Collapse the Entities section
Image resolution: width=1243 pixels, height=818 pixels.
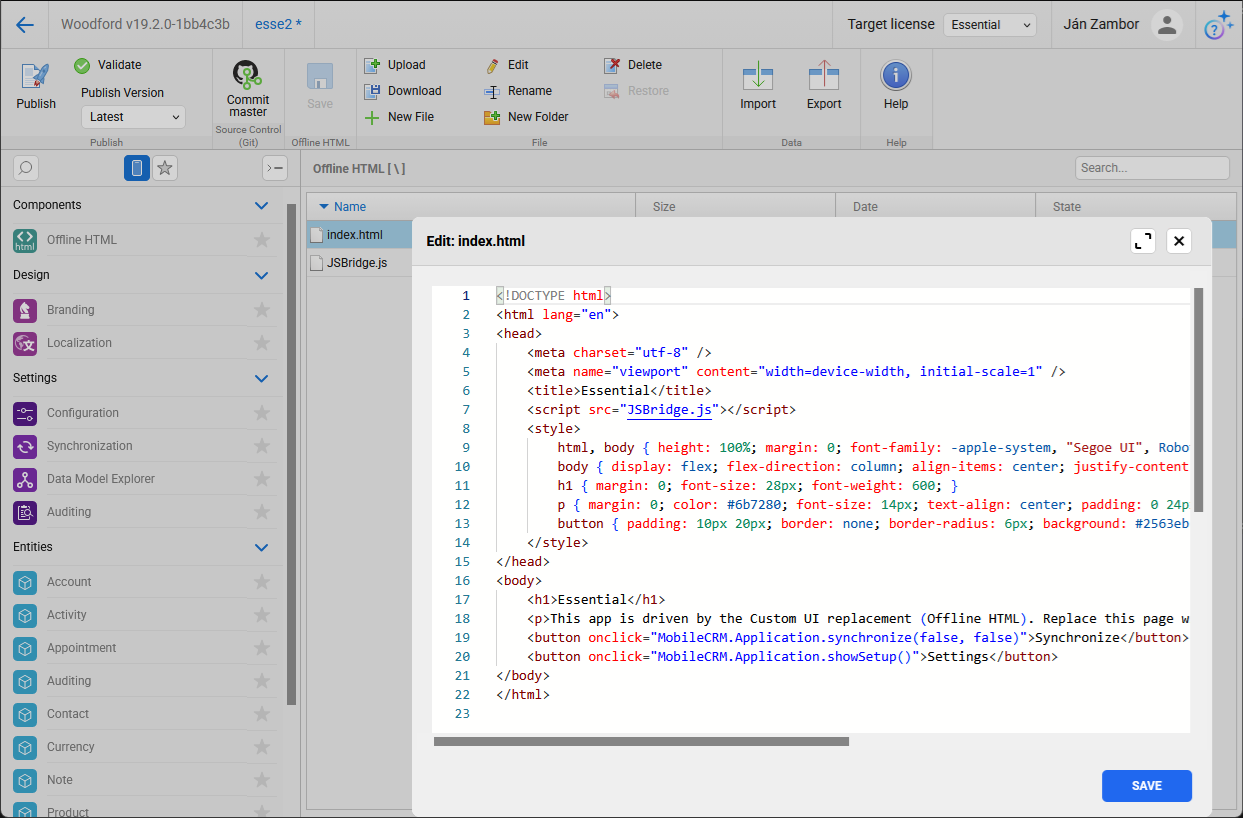262,547
